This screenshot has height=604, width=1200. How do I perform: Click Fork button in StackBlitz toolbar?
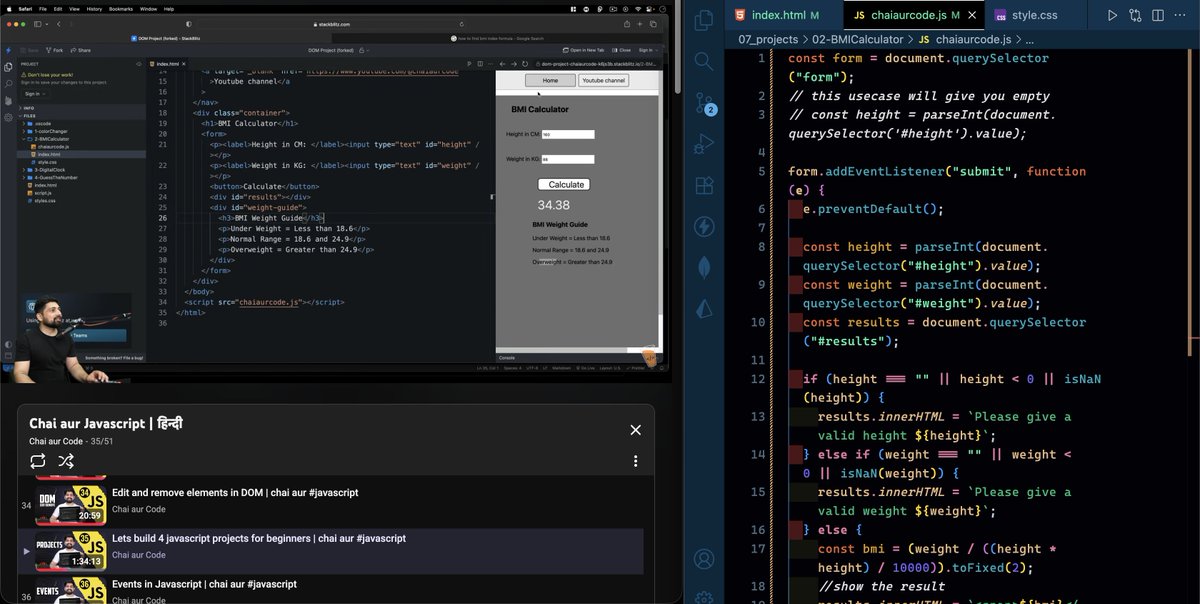click(x=54, y=50)
